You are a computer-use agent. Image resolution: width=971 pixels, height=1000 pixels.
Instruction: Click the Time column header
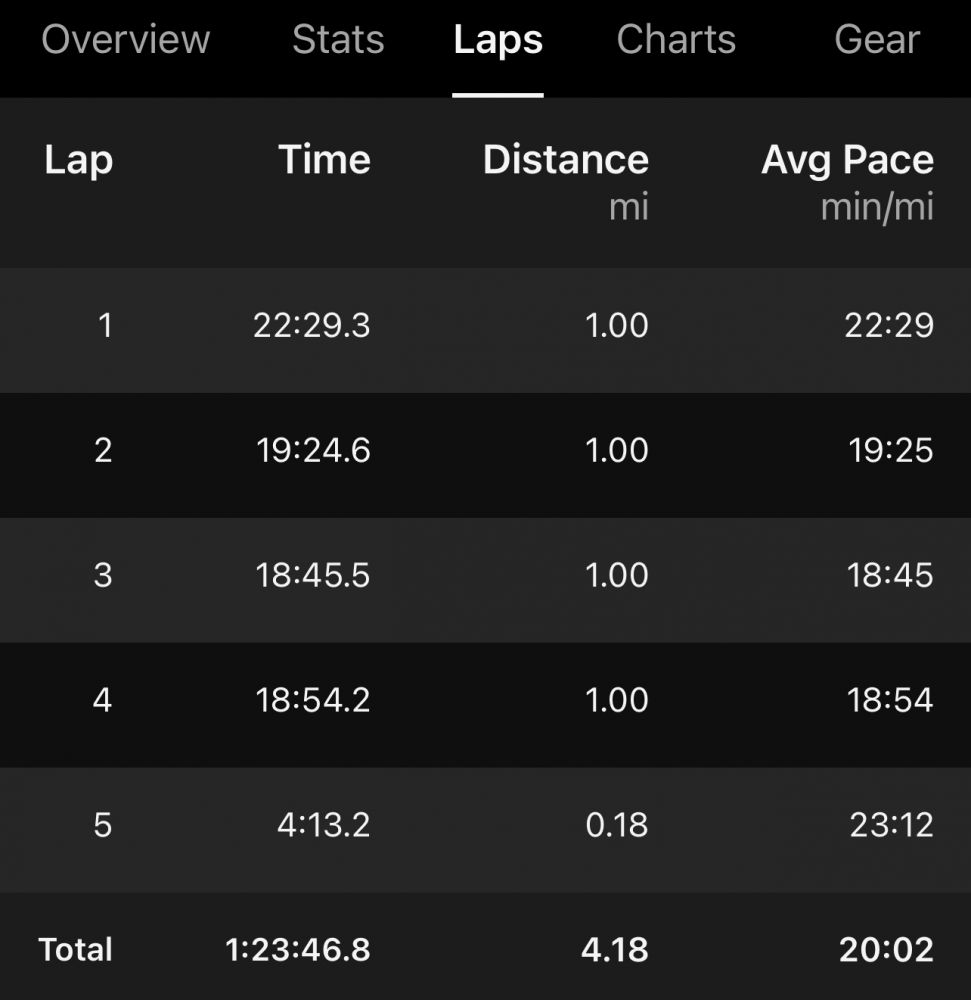324,160
